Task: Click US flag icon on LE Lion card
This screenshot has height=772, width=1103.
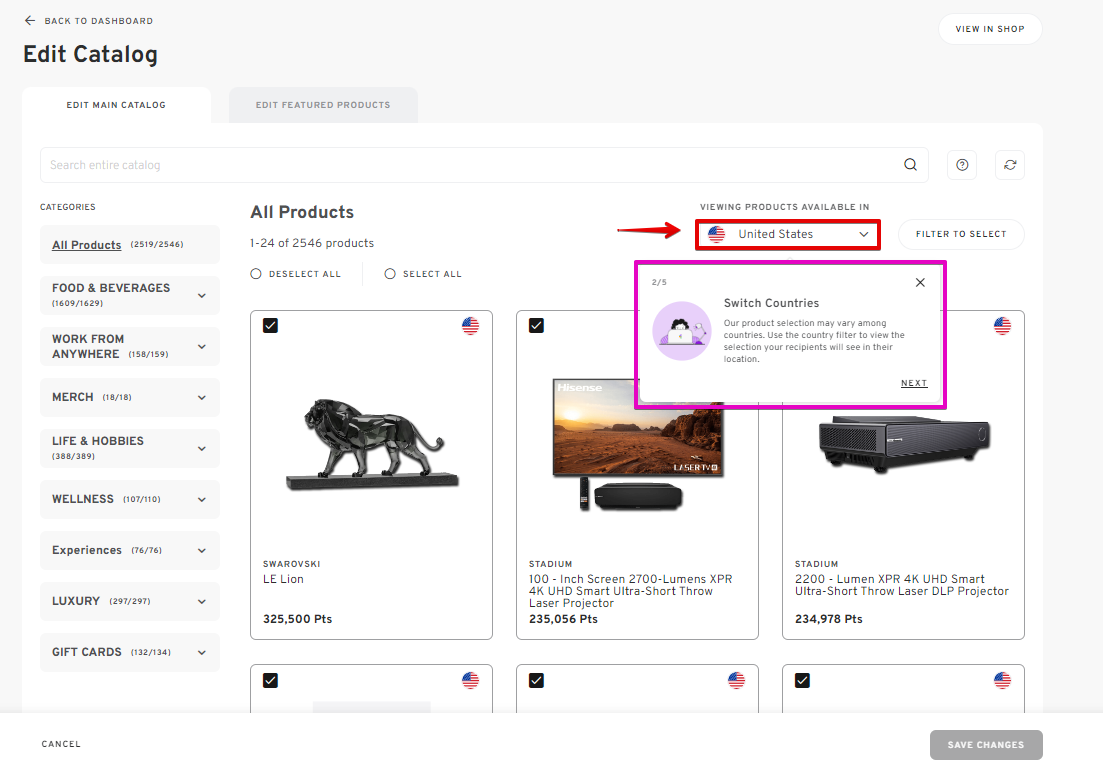Action: [471, 326]
